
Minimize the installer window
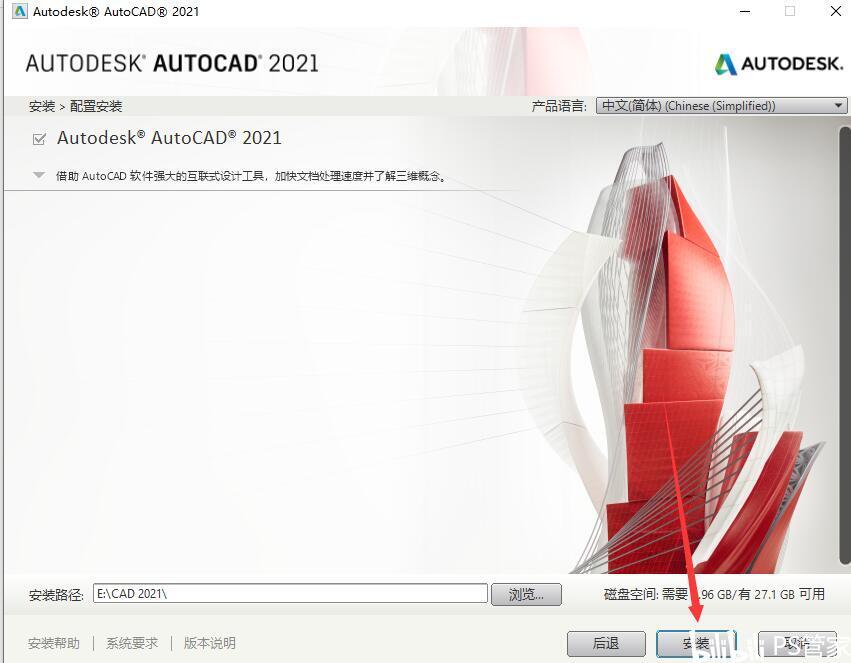tap(746, 11)
